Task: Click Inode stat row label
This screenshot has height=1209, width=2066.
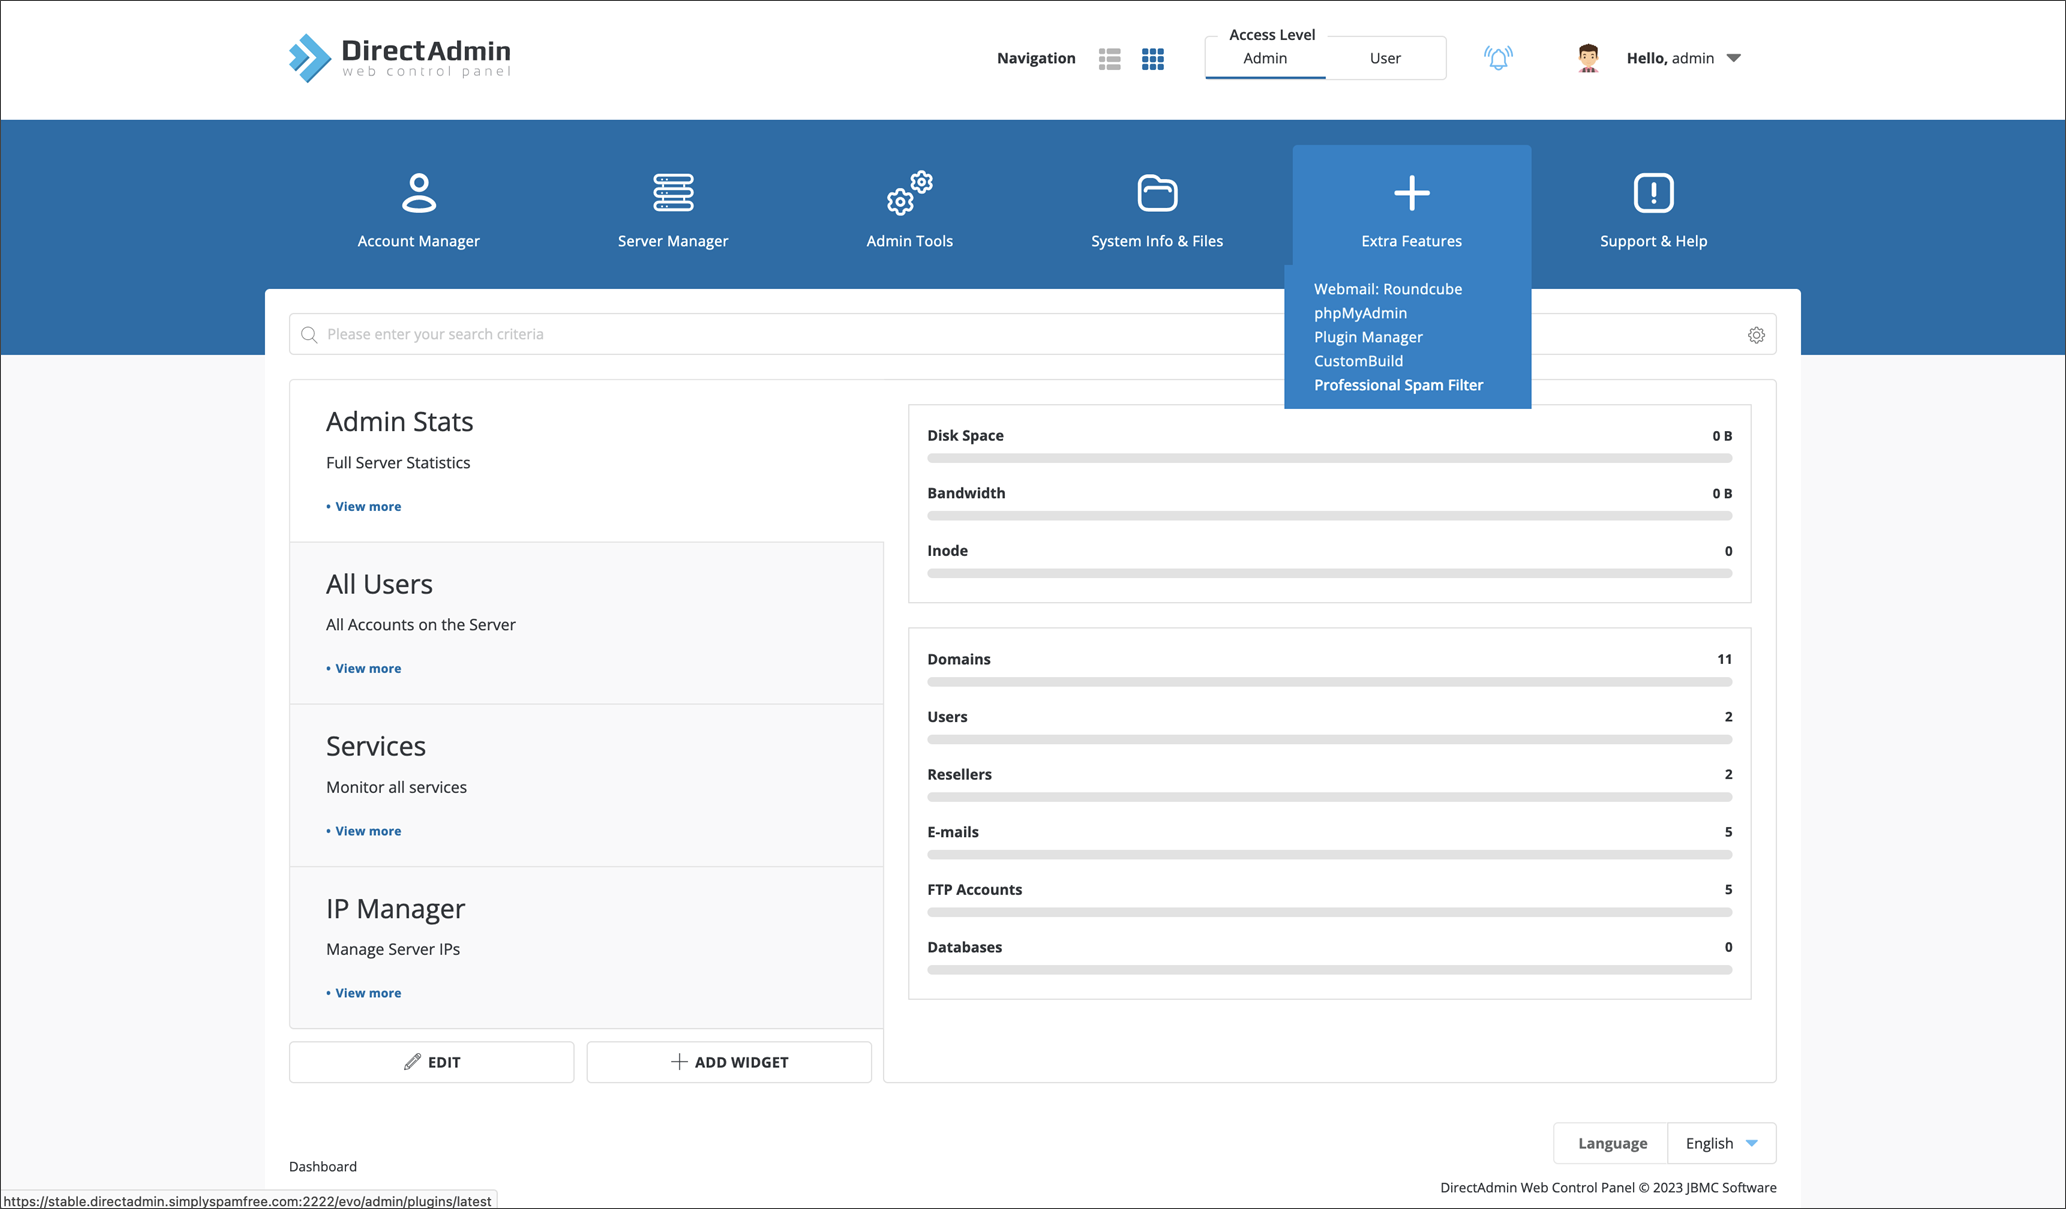Action: (947, 551)
